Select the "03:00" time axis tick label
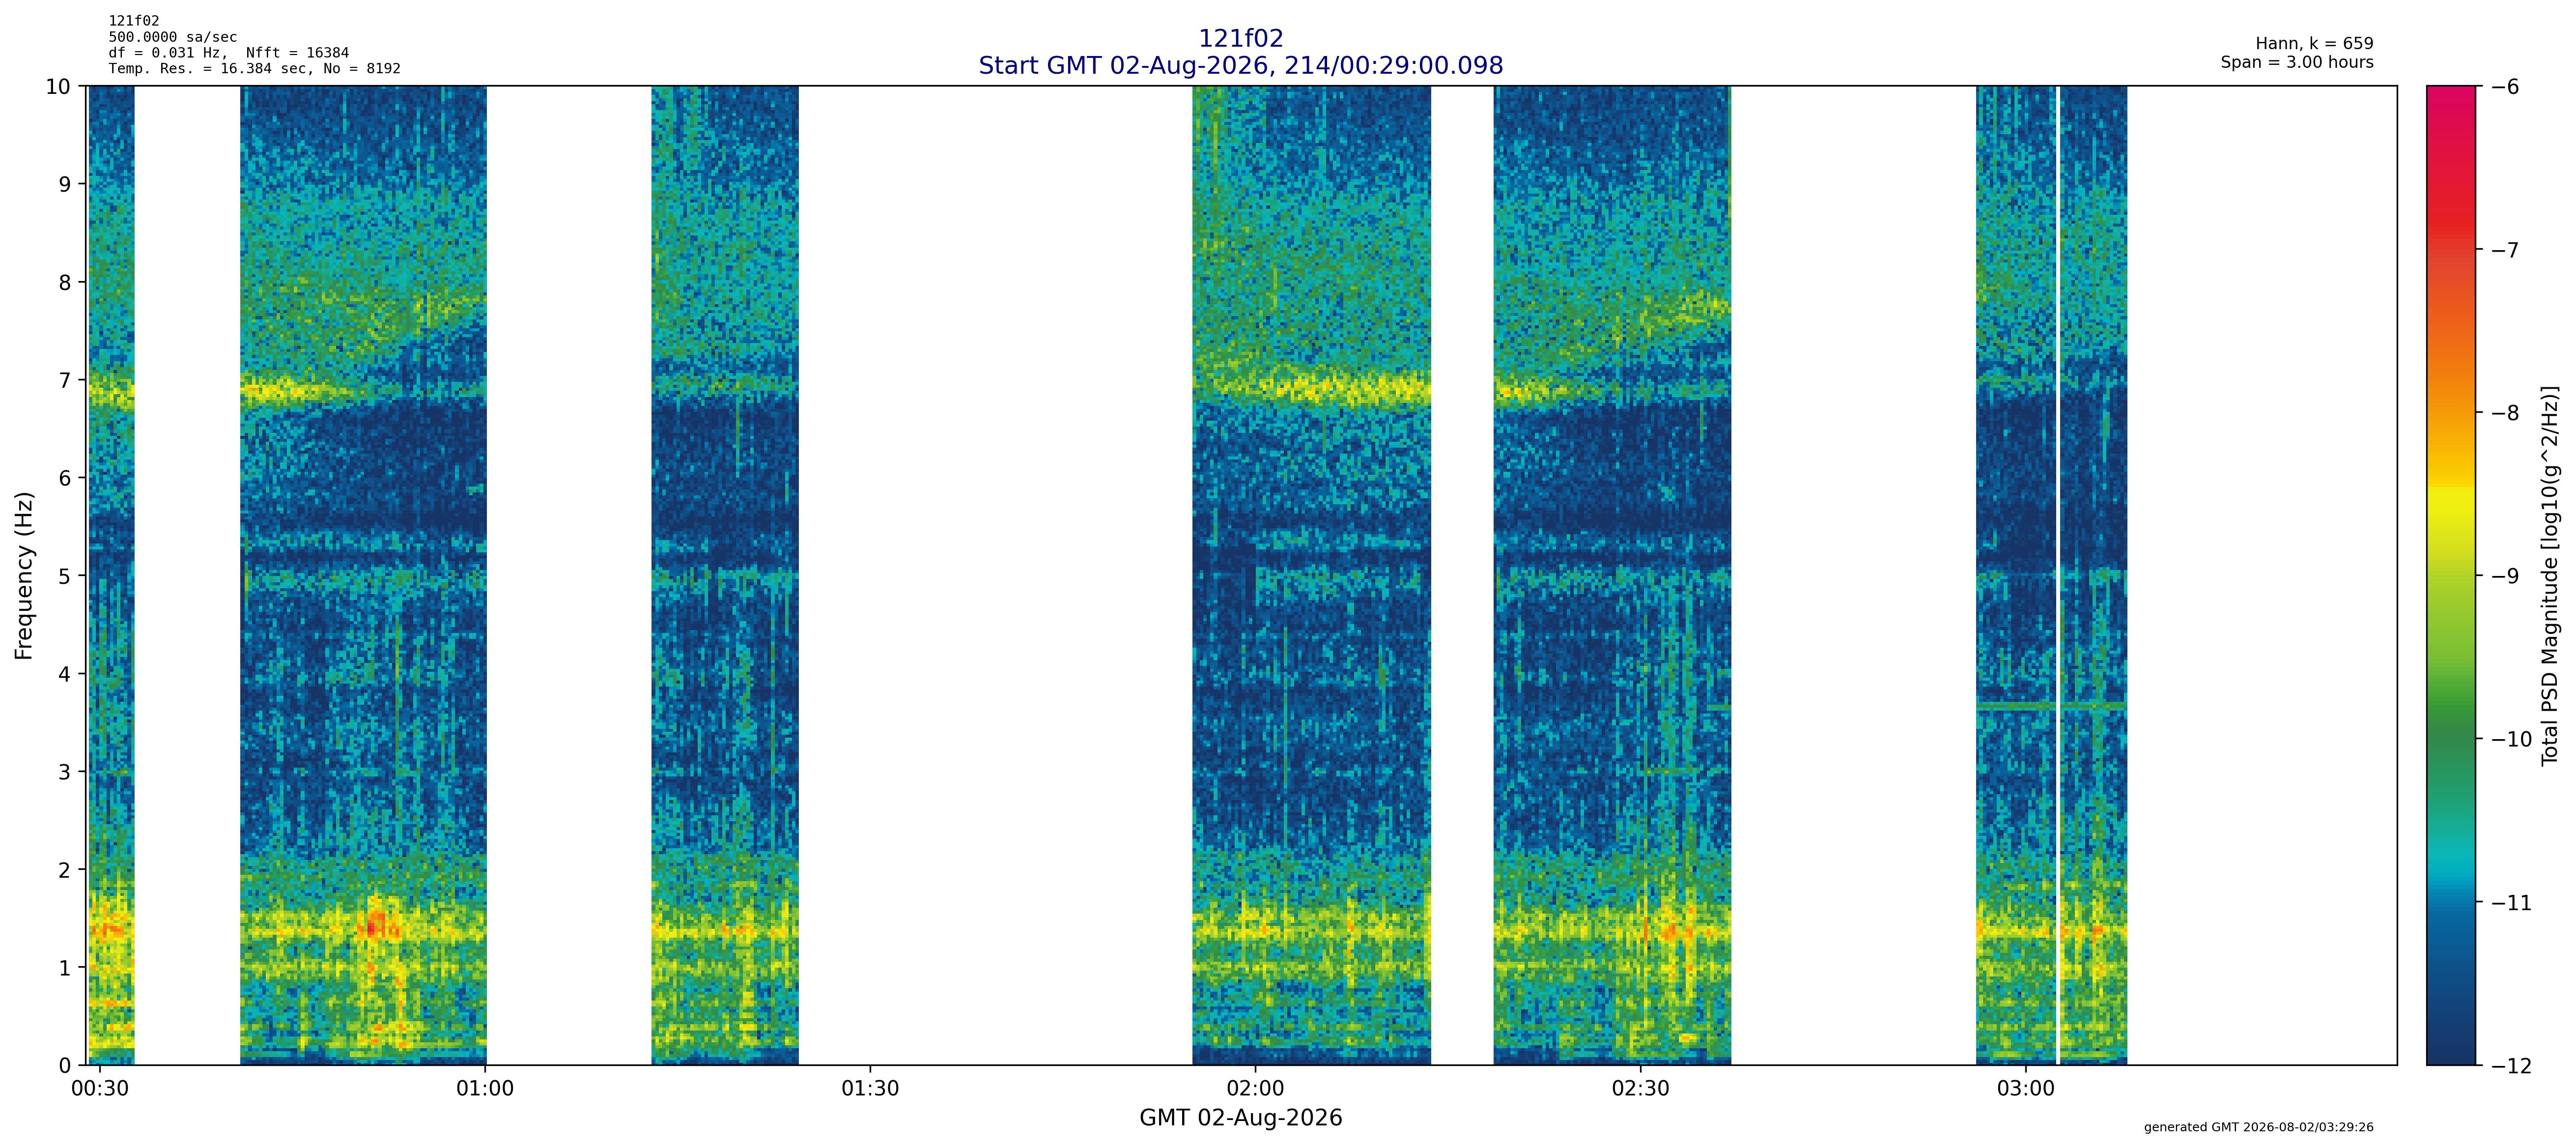 point(2026,1088)
